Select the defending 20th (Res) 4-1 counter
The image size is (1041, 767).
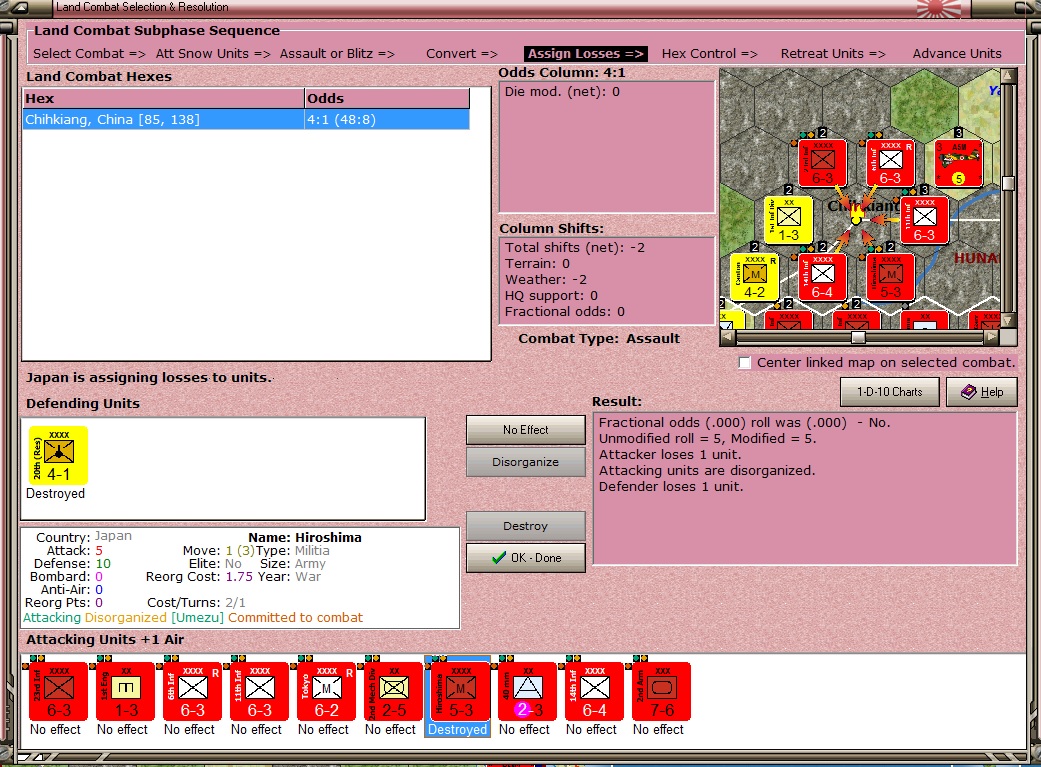(58, 456)
